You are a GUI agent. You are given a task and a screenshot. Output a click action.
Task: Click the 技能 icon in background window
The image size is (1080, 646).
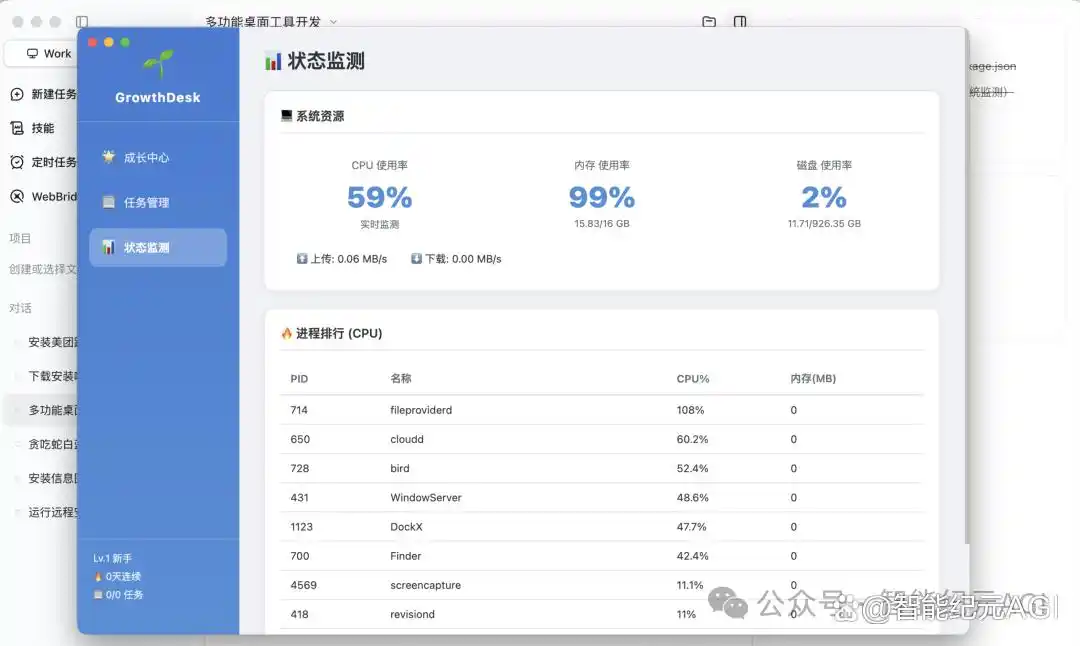17,128
